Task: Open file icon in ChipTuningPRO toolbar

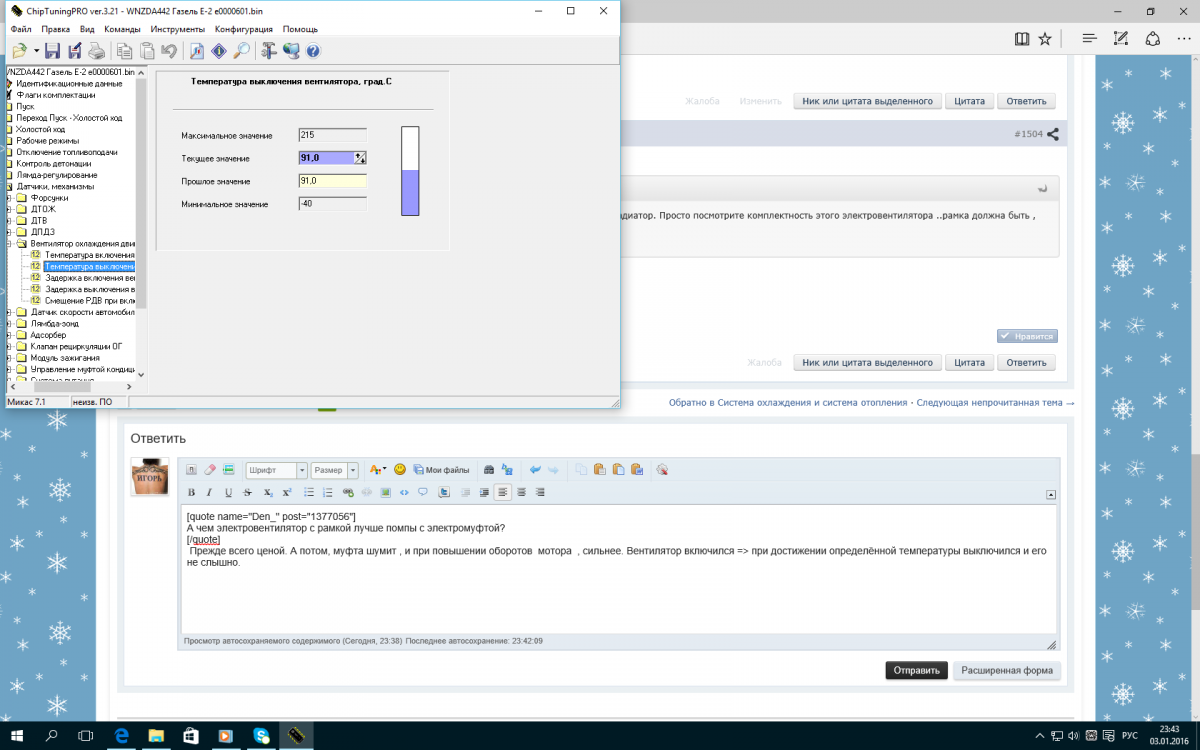Action: (20, 50)
